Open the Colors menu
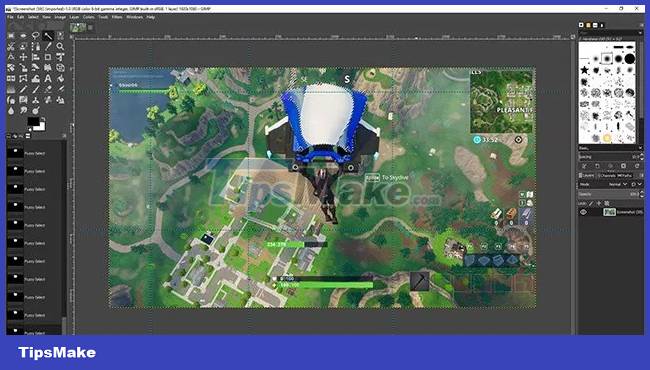Screen dimensions: 650x370 coord(89,17)
